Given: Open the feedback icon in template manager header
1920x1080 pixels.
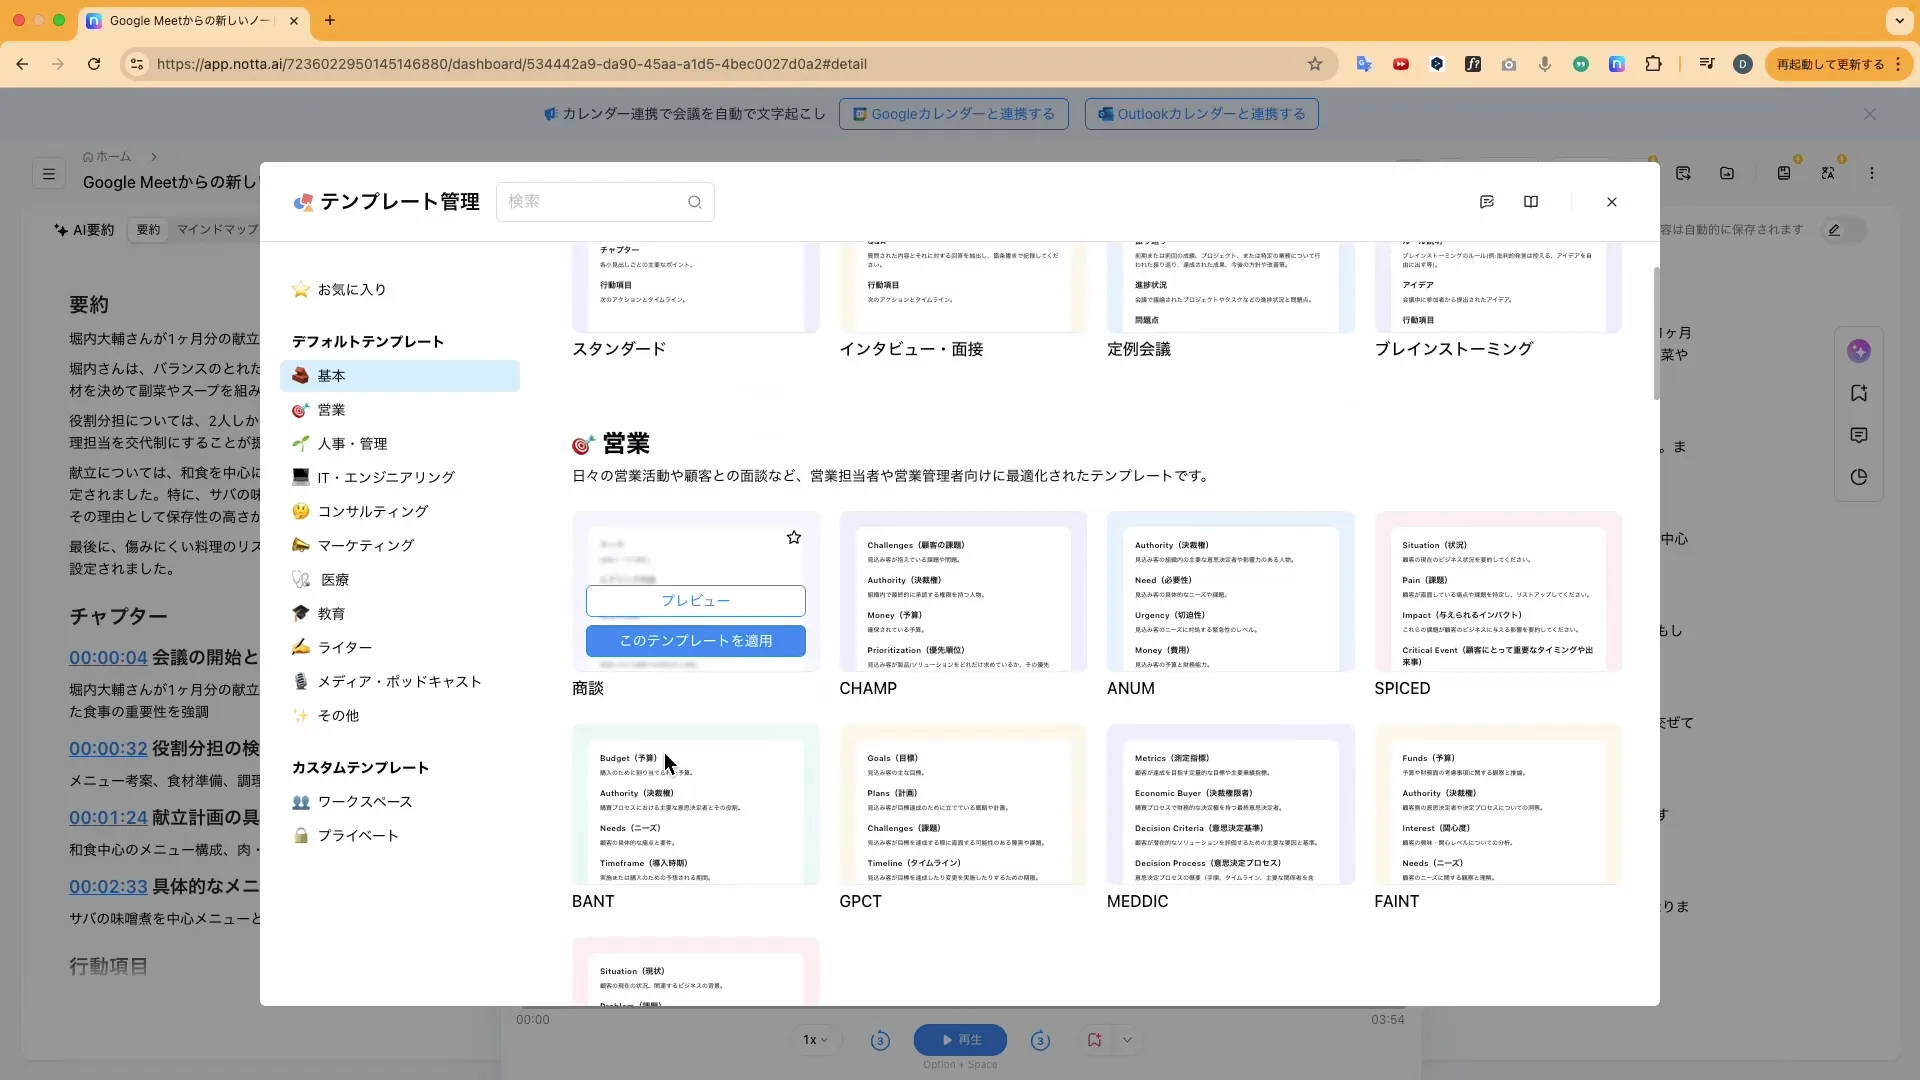Looking at the screenshot, I should 1487,201.
